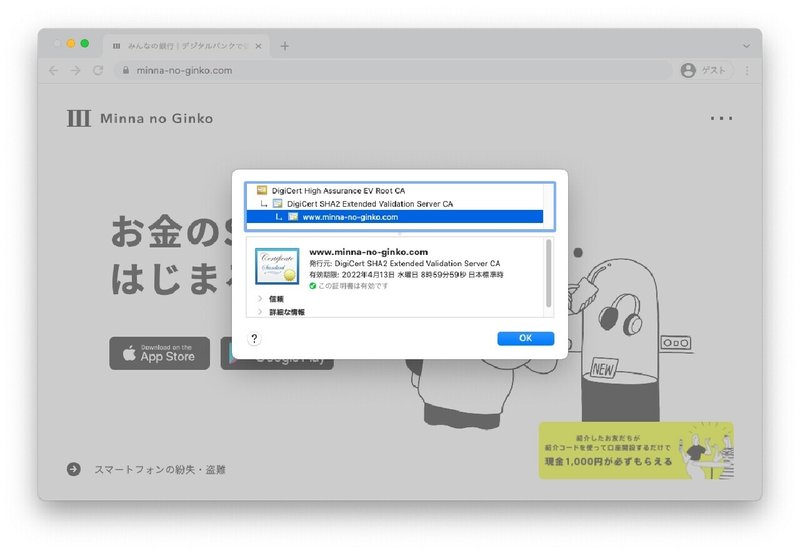This screenshot has height=551, width=800.
Task: Reload the page with refresh icon
Action: click(x=98, y=70)
